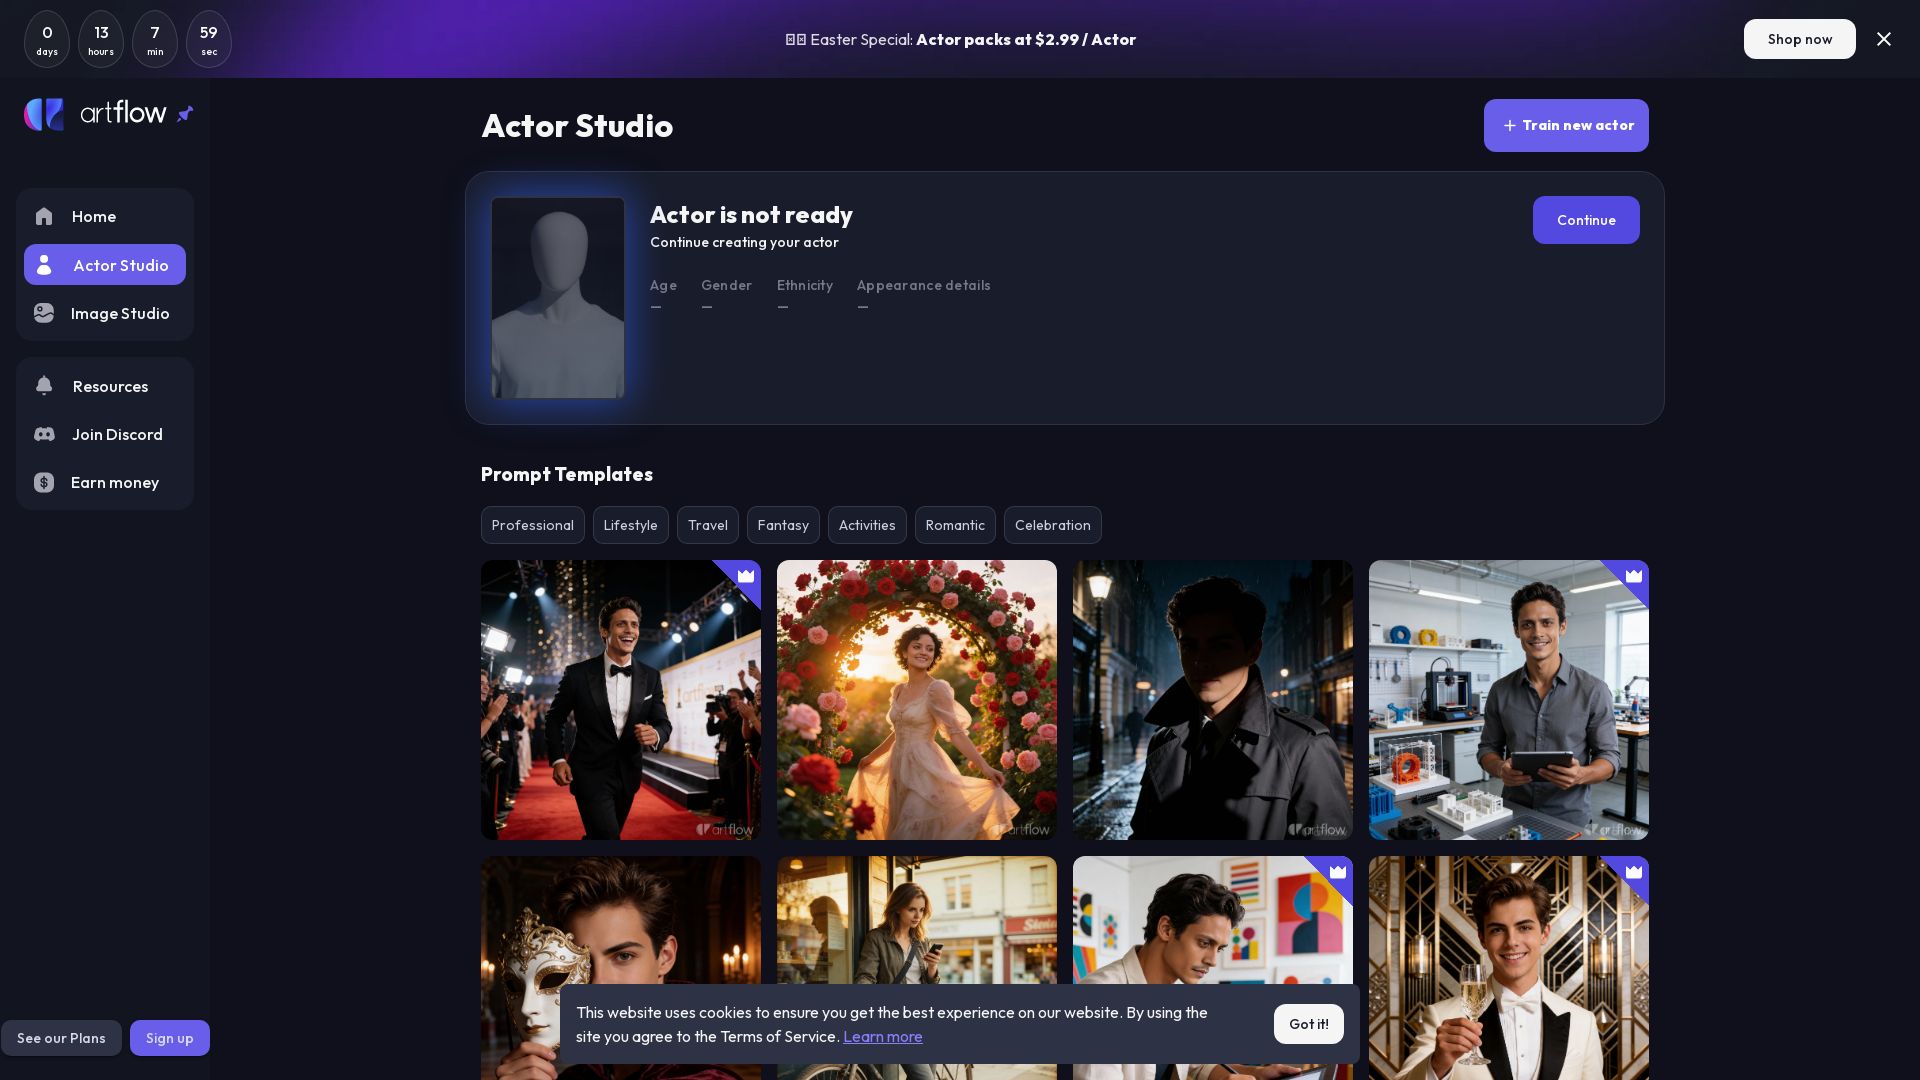Click Continue to finish creating actor
The height and width of the screenshot is (1080, 1920).
pyautogui.click(x=1586, y=220)
